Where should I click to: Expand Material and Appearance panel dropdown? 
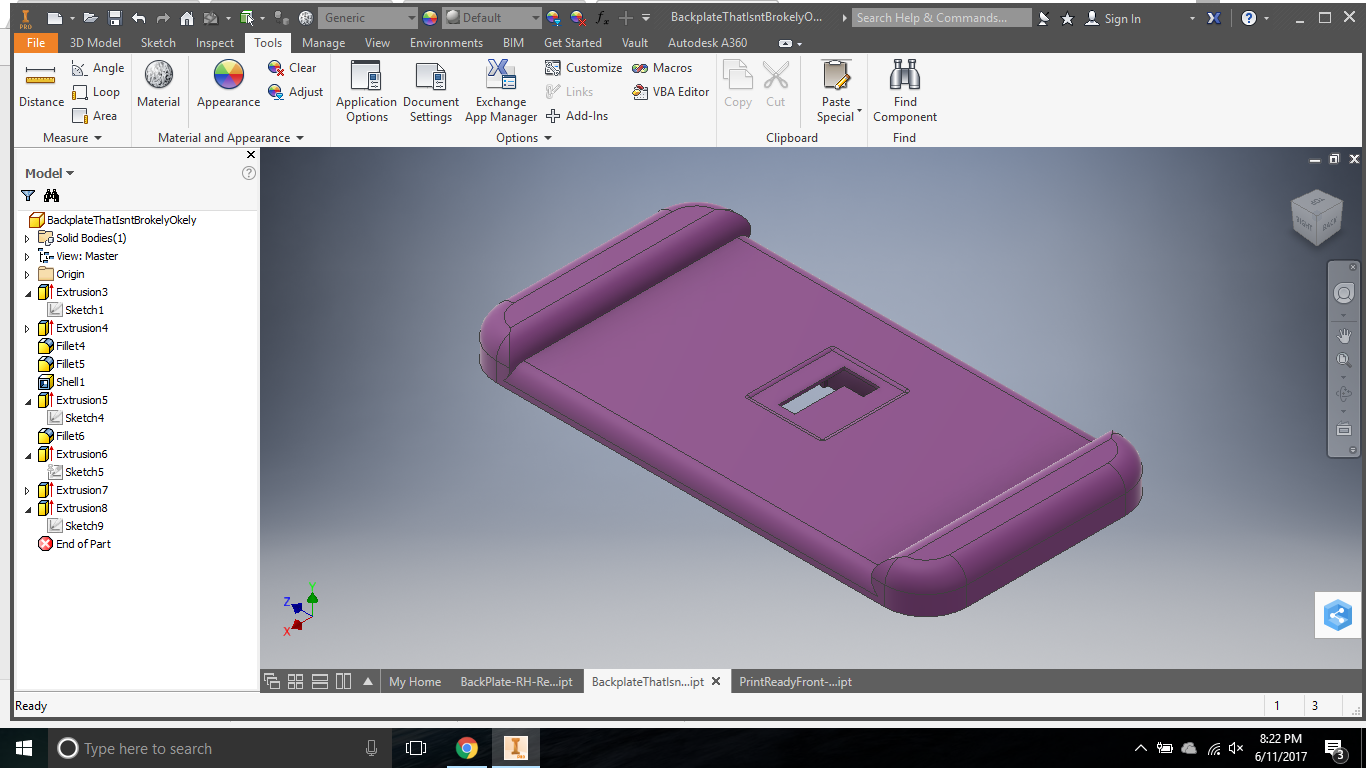tap(231, 138)
